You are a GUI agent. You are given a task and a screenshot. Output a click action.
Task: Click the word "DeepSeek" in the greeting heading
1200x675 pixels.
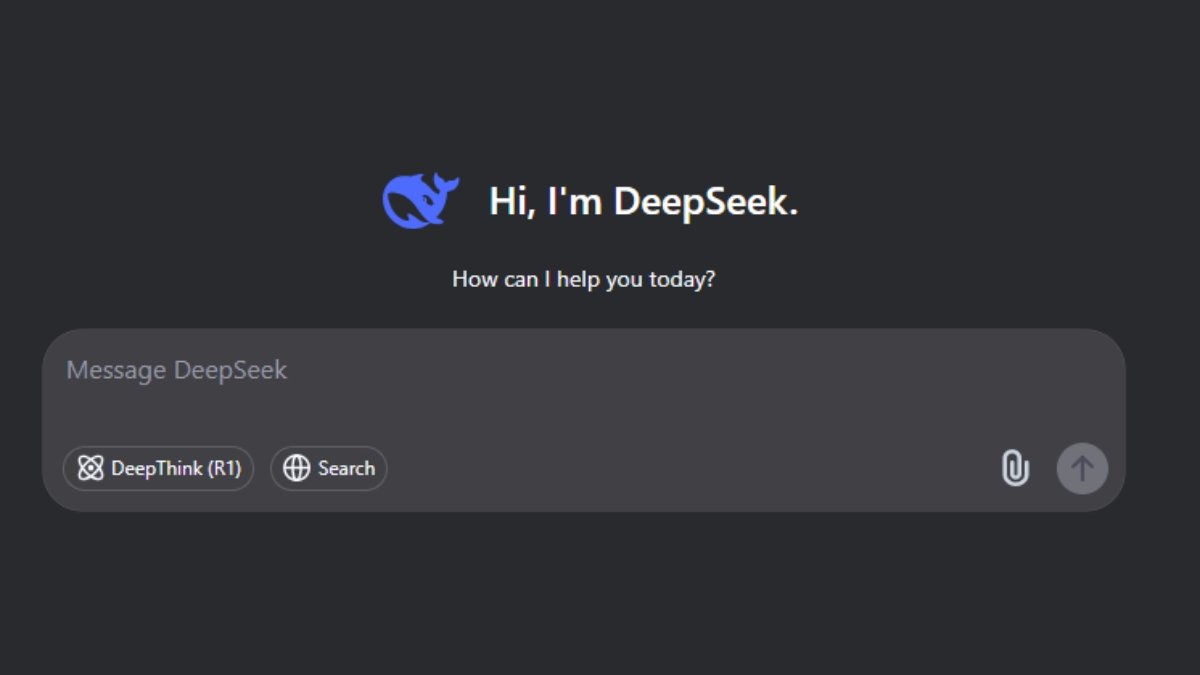pos(704,202)
